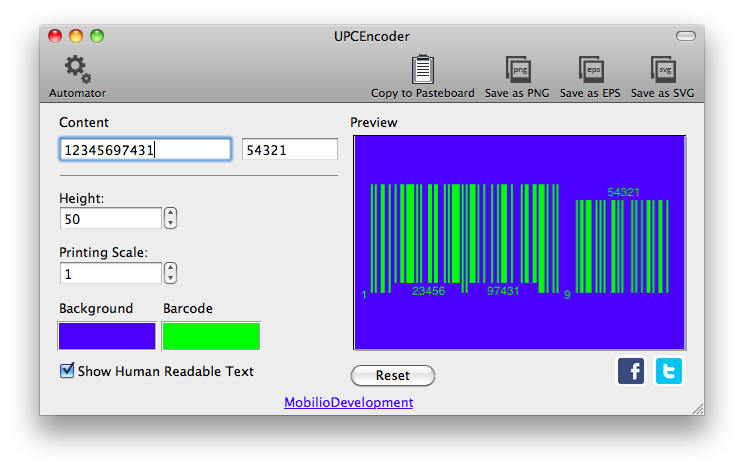This screenshot has width=744, height=470.
Task: Open the green Barcode color swatch
Action: [211, 336]
